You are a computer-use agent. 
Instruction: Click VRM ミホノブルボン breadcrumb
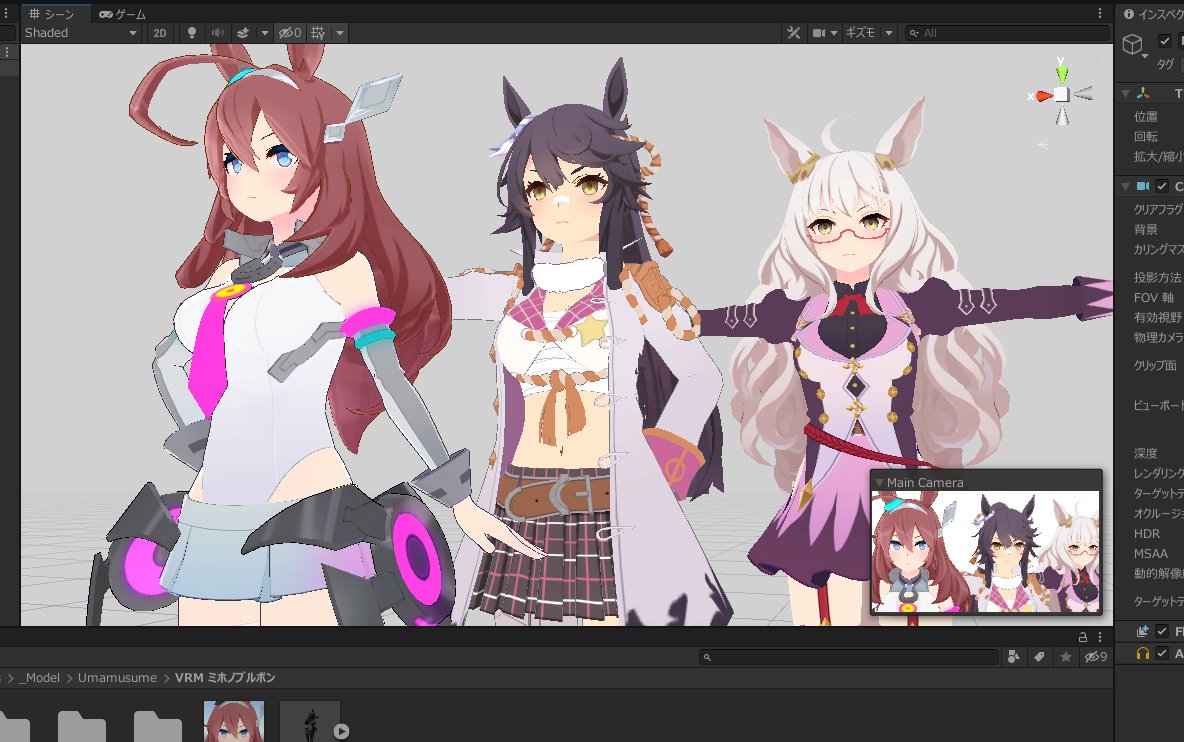point(225,677)
